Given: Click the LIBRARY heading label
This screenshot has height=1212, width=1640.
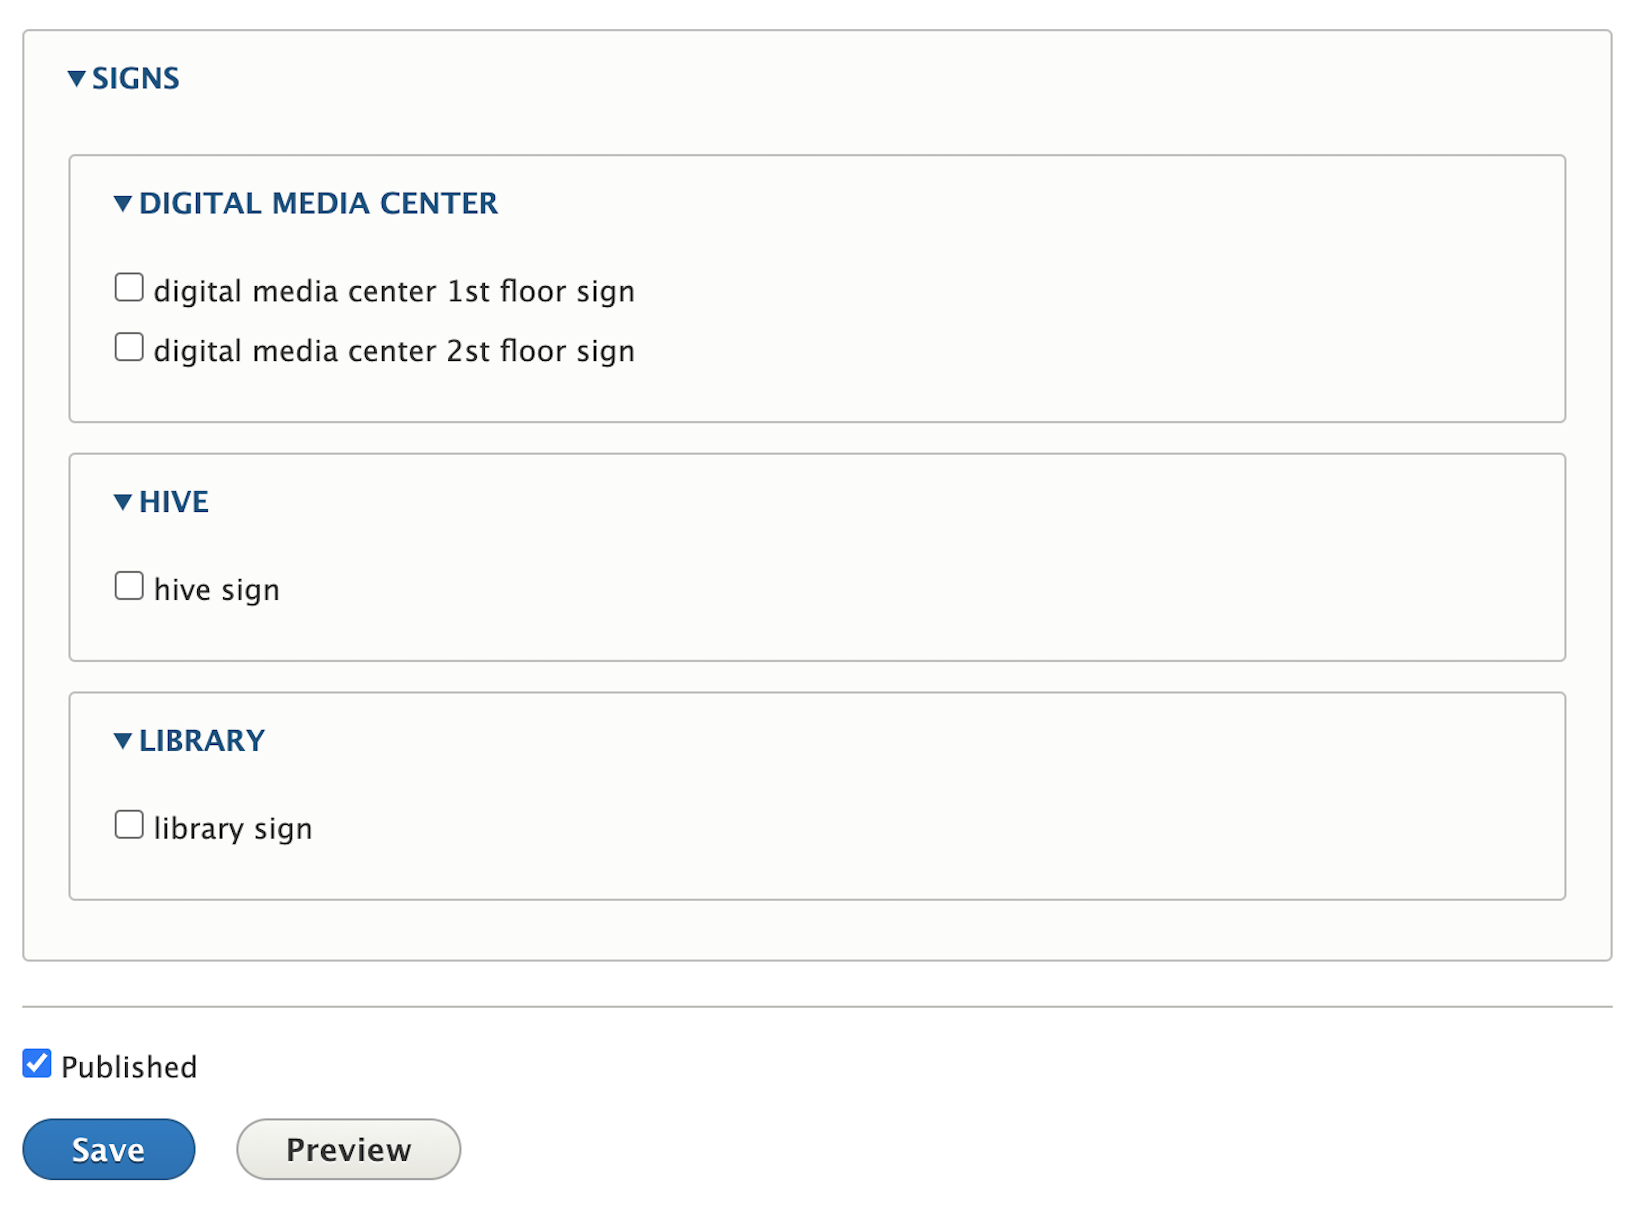Looking at the screenshot, I should [x=201, y=740].
